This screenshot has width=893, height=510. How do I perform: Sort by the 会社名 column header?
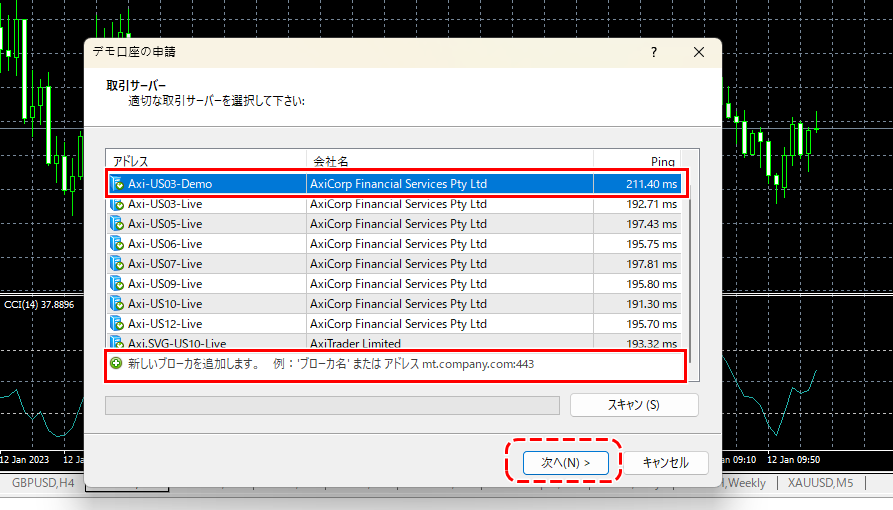[450, 161]
